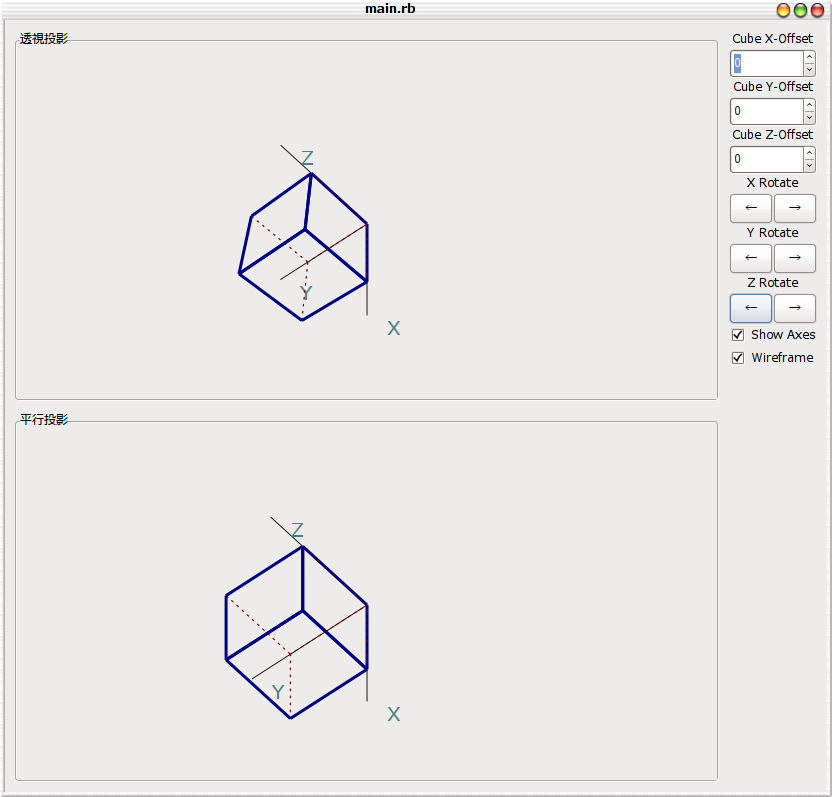Click the Y Rotate label

773,232
